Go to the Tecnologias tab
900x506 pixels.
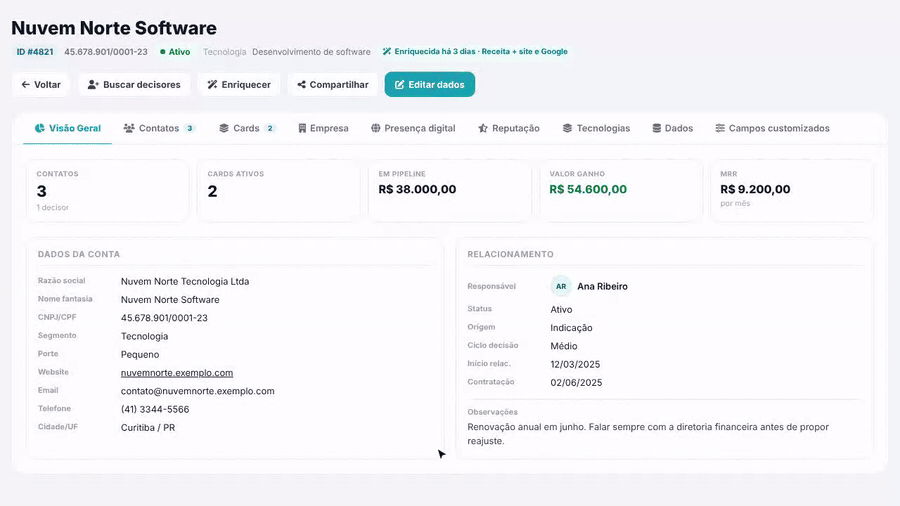pos(596,128)
